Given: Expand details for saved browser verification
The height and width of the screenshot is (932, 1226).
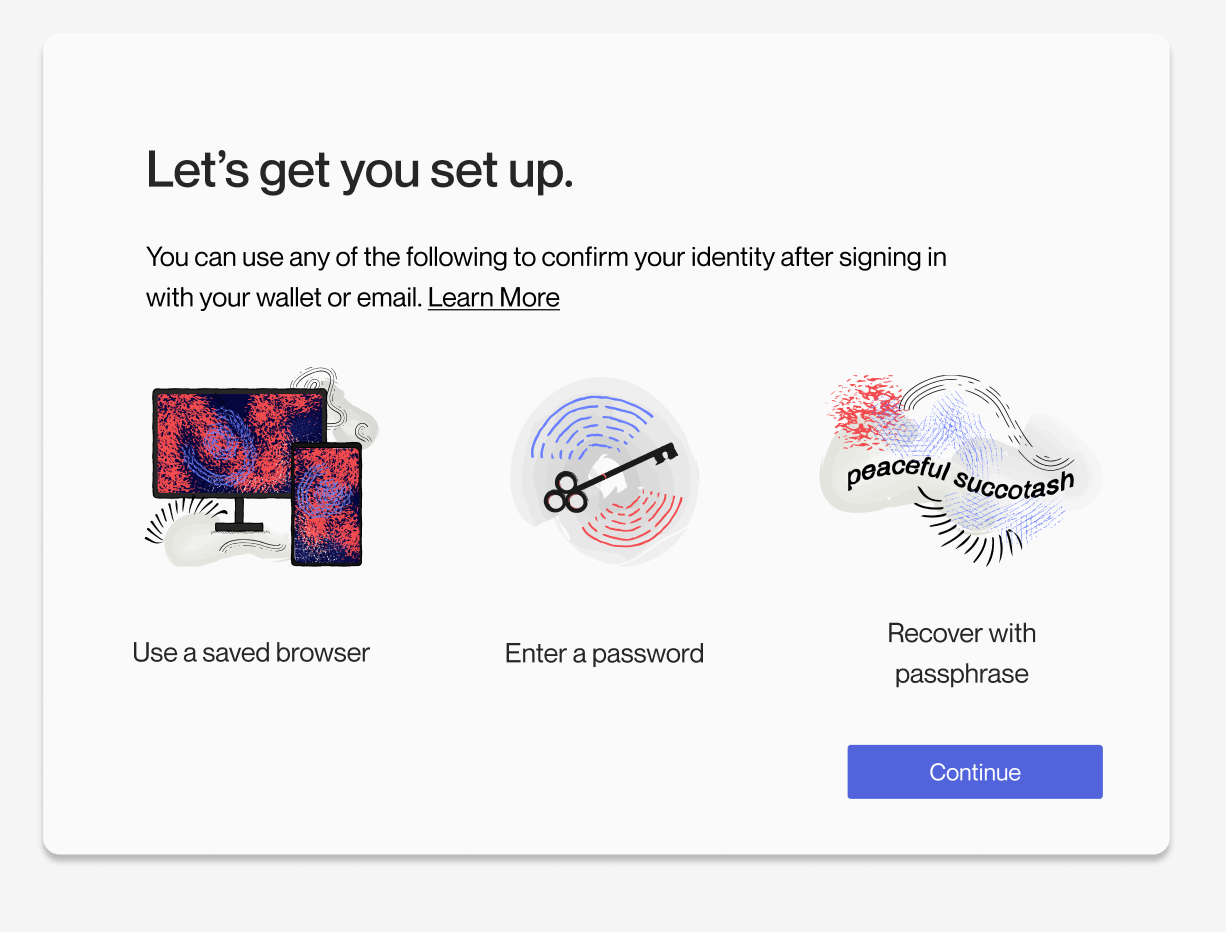Looking at the screenshot, I should pyautogui.click(x=251, y=652).
